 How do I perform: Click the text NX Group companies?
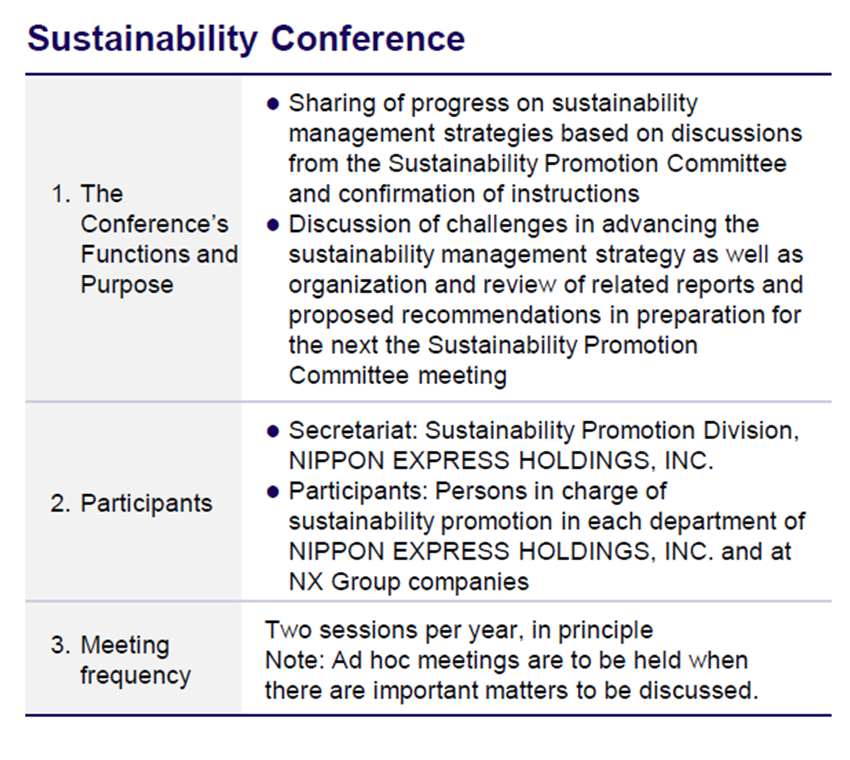point(409,582)
